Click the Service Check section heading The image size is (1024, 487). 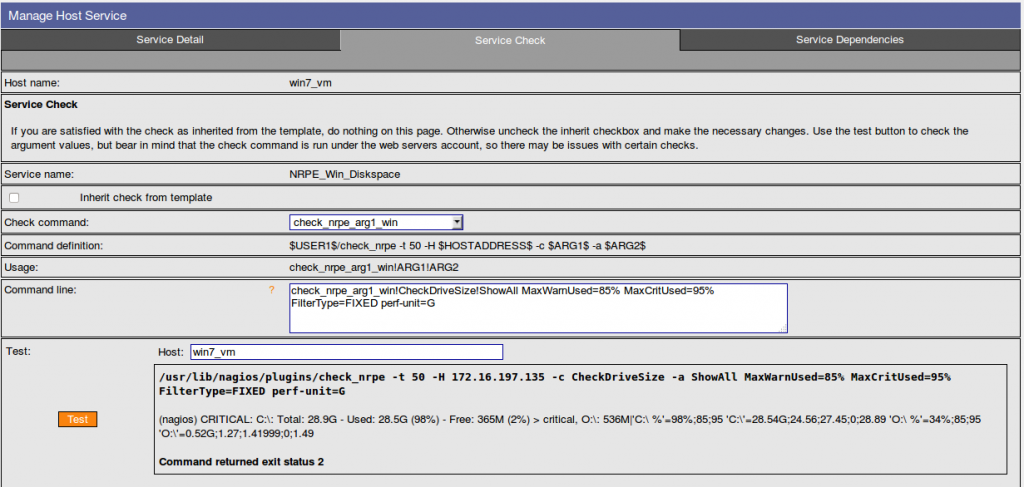[x=41, y=104]
